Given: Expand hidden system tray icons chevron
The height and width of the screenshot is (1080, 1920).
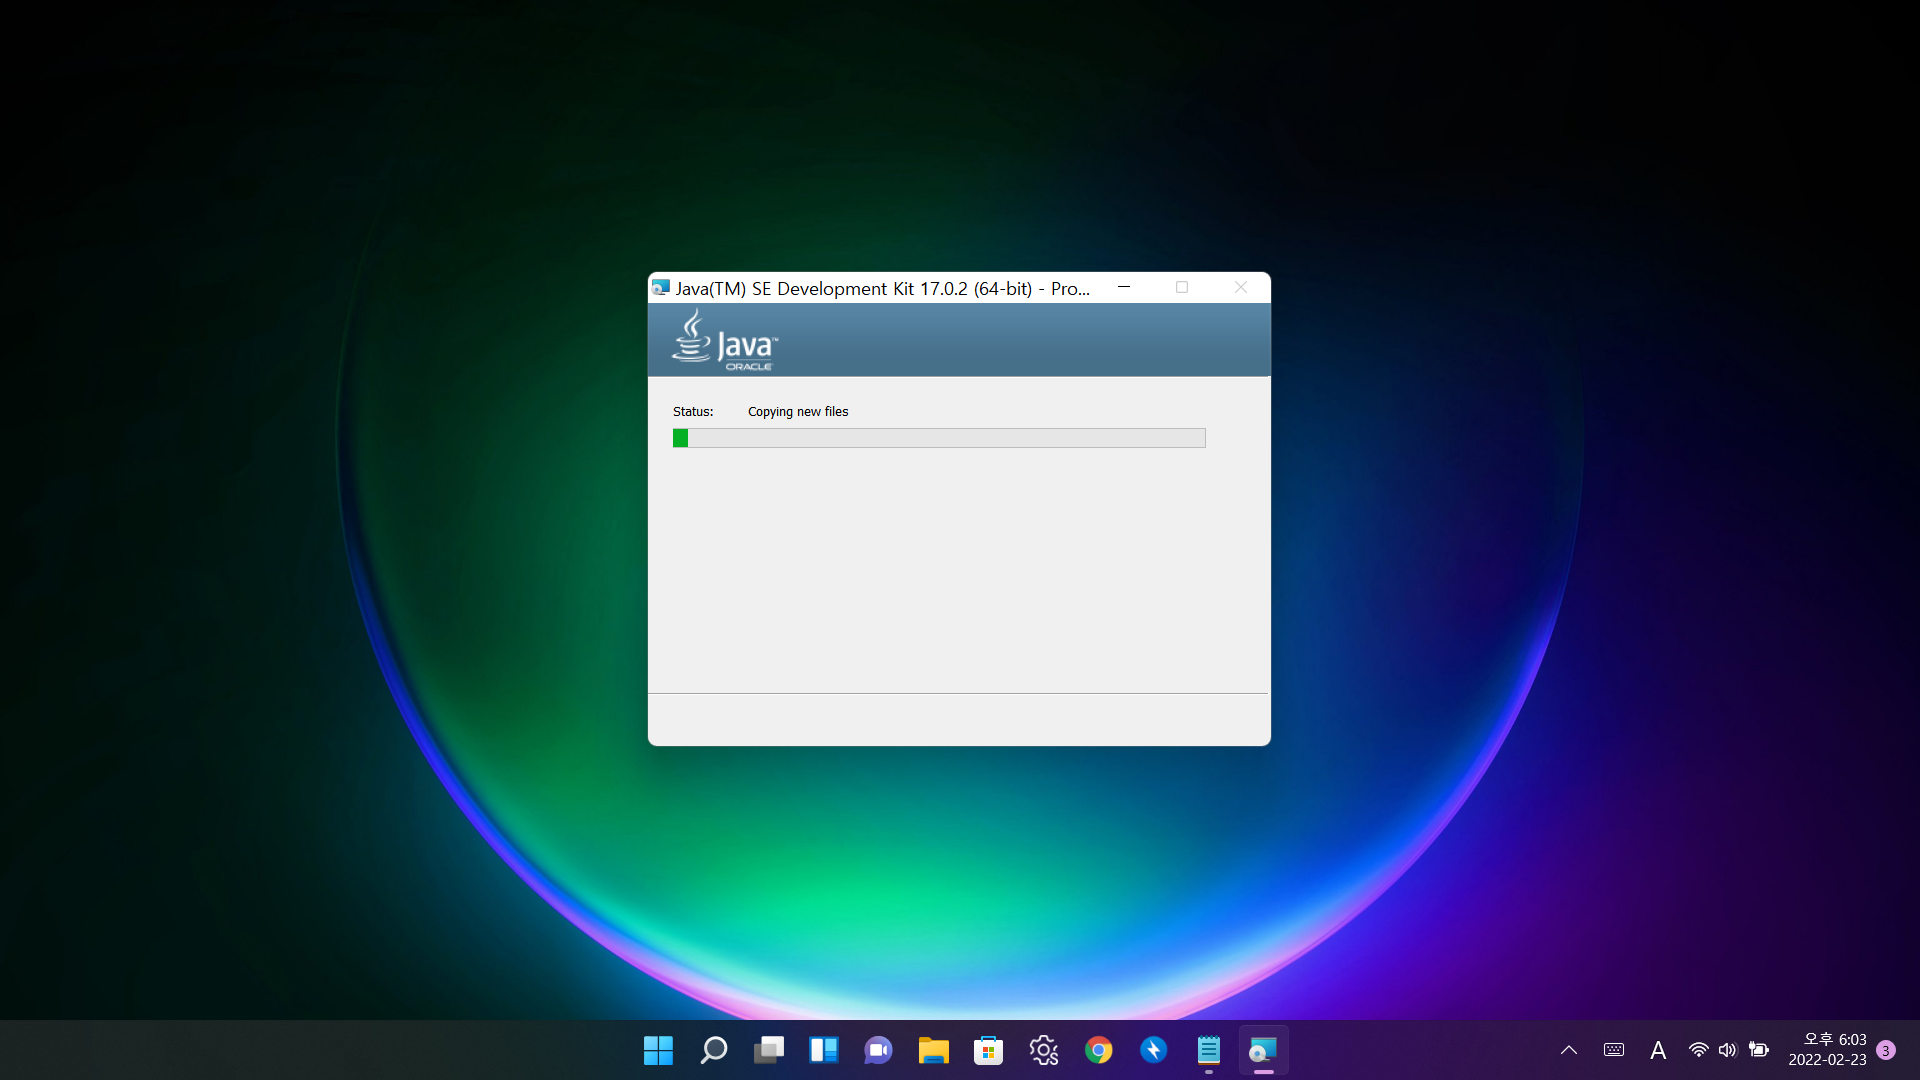Looking at the screenshot, I should point(1568,1050).
